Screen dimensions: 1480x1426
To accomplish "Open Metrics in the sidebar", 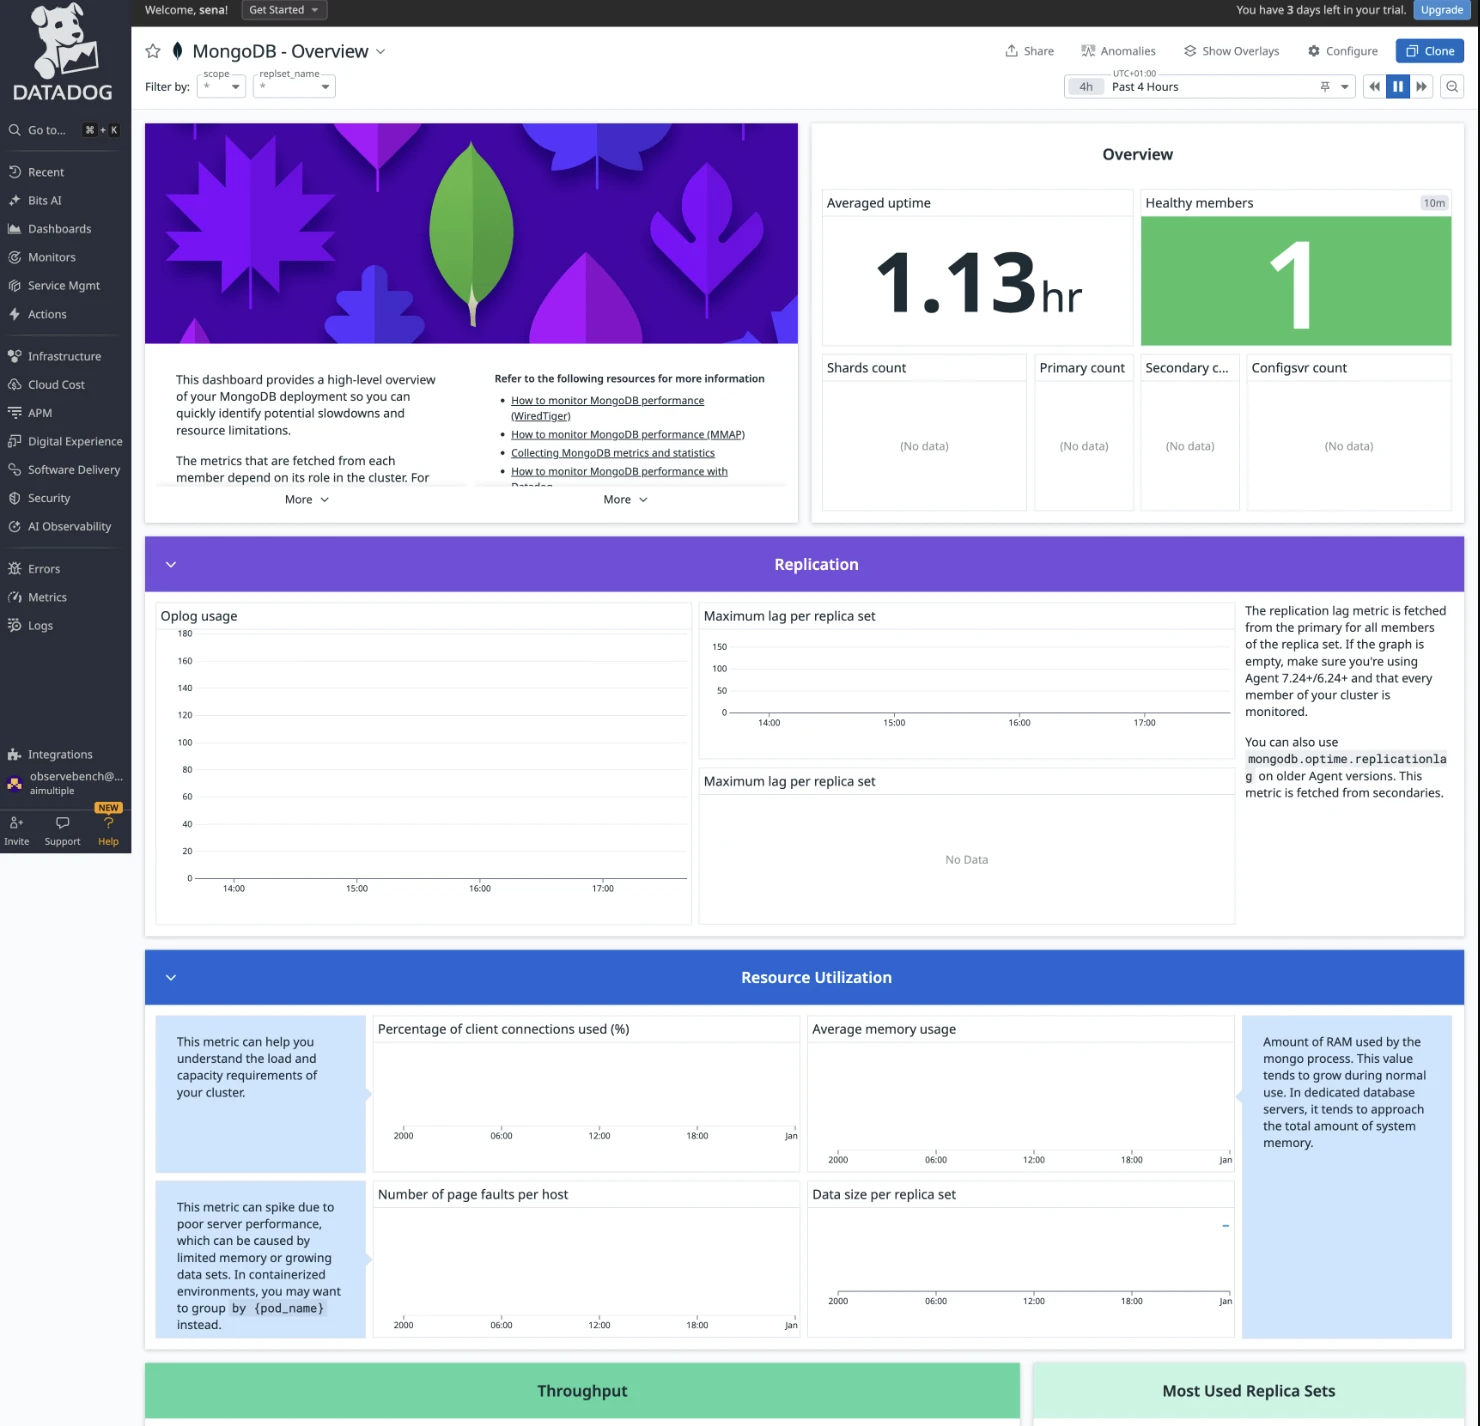I will pos(47,597).
